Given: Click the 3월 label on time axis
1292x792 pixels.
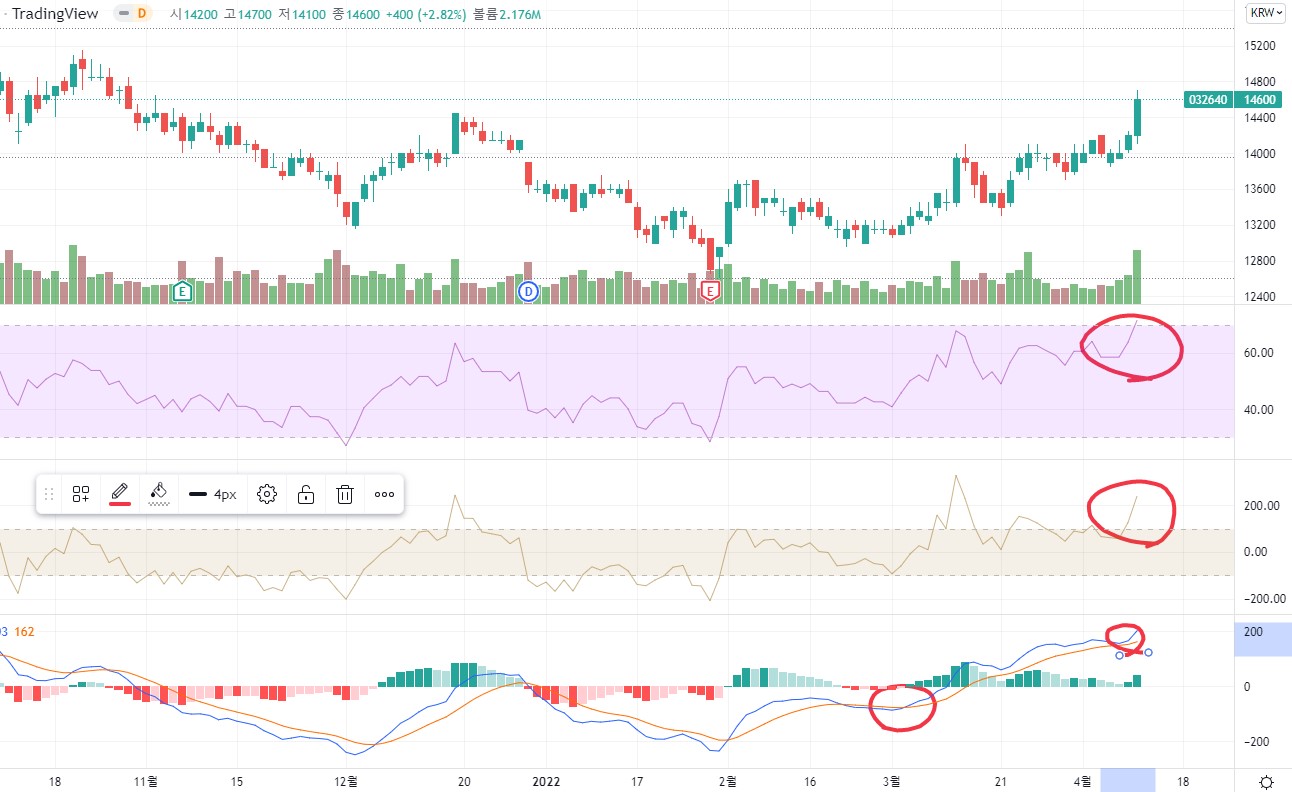Looking at the screenshot, I should pyautogui.click(x=893, y=782).
